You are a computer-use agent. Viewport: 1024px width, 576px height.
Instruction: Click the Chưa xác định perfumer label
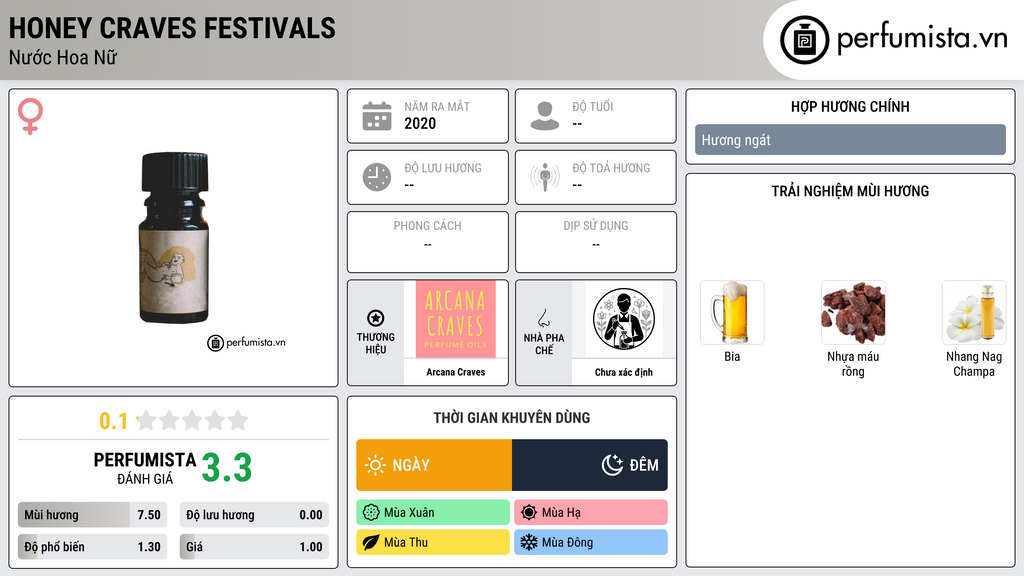[624, 372]
